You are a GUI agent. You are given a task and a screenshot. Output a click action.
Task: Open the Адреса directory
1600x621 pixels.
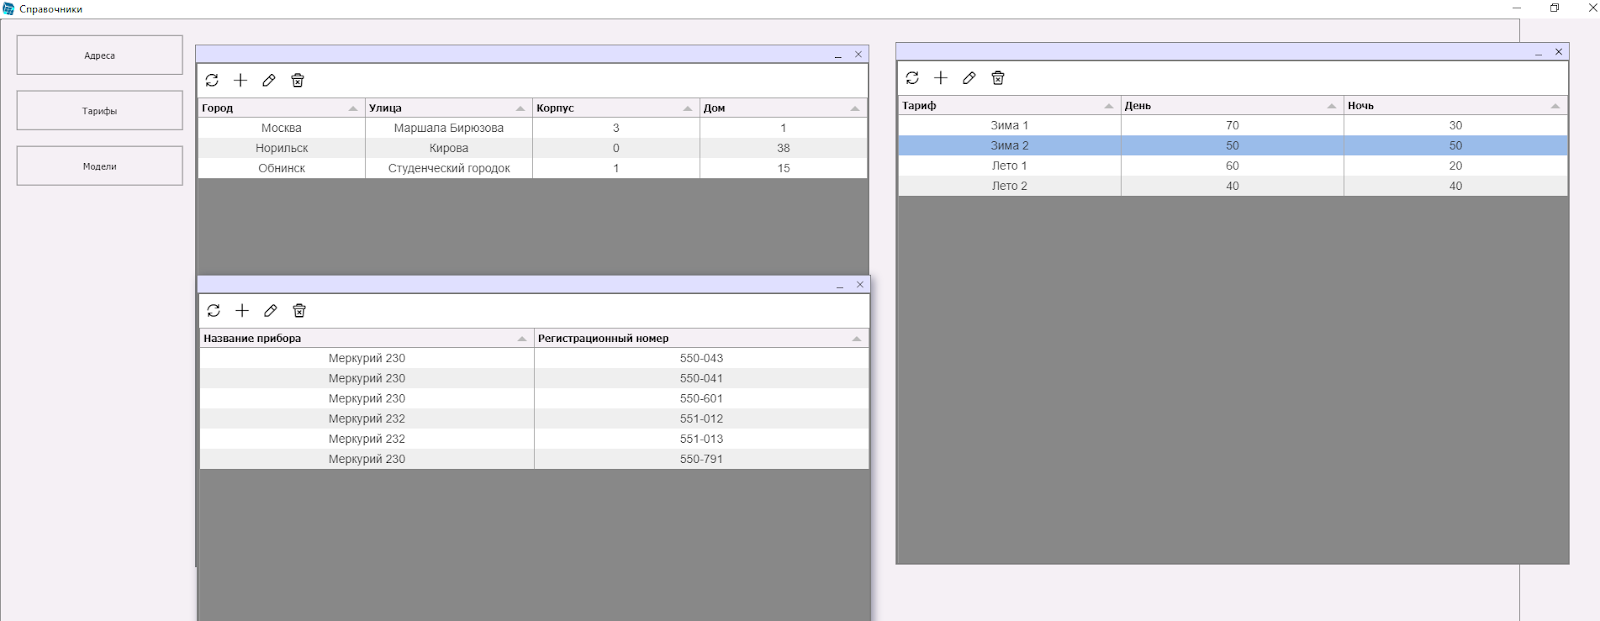pos(99,56)
